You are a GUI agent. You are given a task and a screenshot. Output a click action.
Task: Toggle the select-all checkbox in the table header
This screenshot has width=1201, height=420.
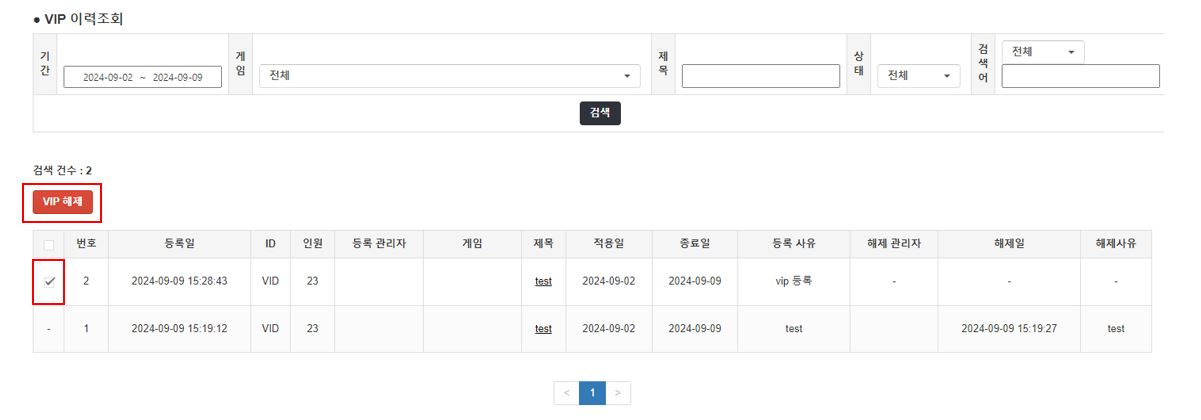pos(49,244)
